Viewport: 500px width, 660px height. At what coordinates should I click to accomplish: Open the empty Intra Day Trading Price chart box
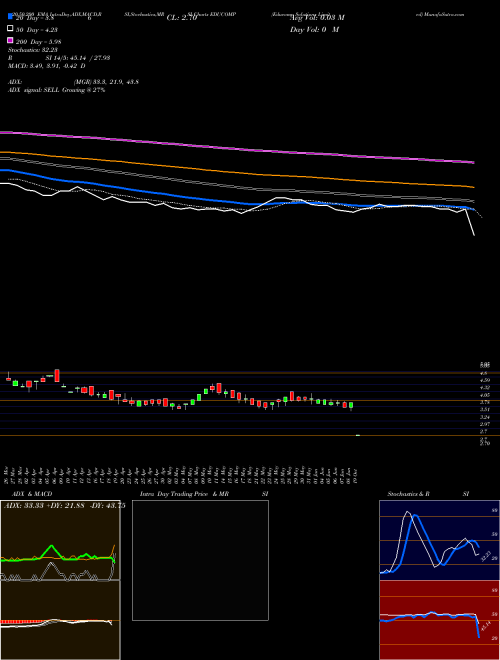pyautogui.click(x=200, y=560)
